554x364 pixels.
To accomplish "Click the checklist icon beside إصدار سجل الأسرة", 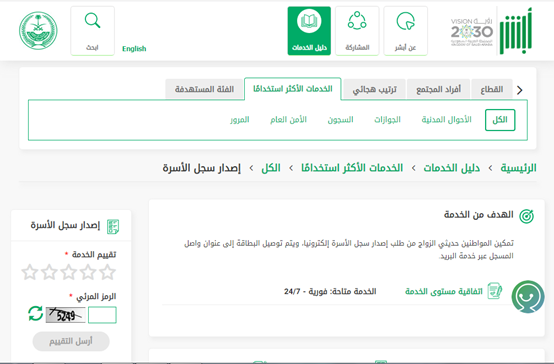I will 113,226.
